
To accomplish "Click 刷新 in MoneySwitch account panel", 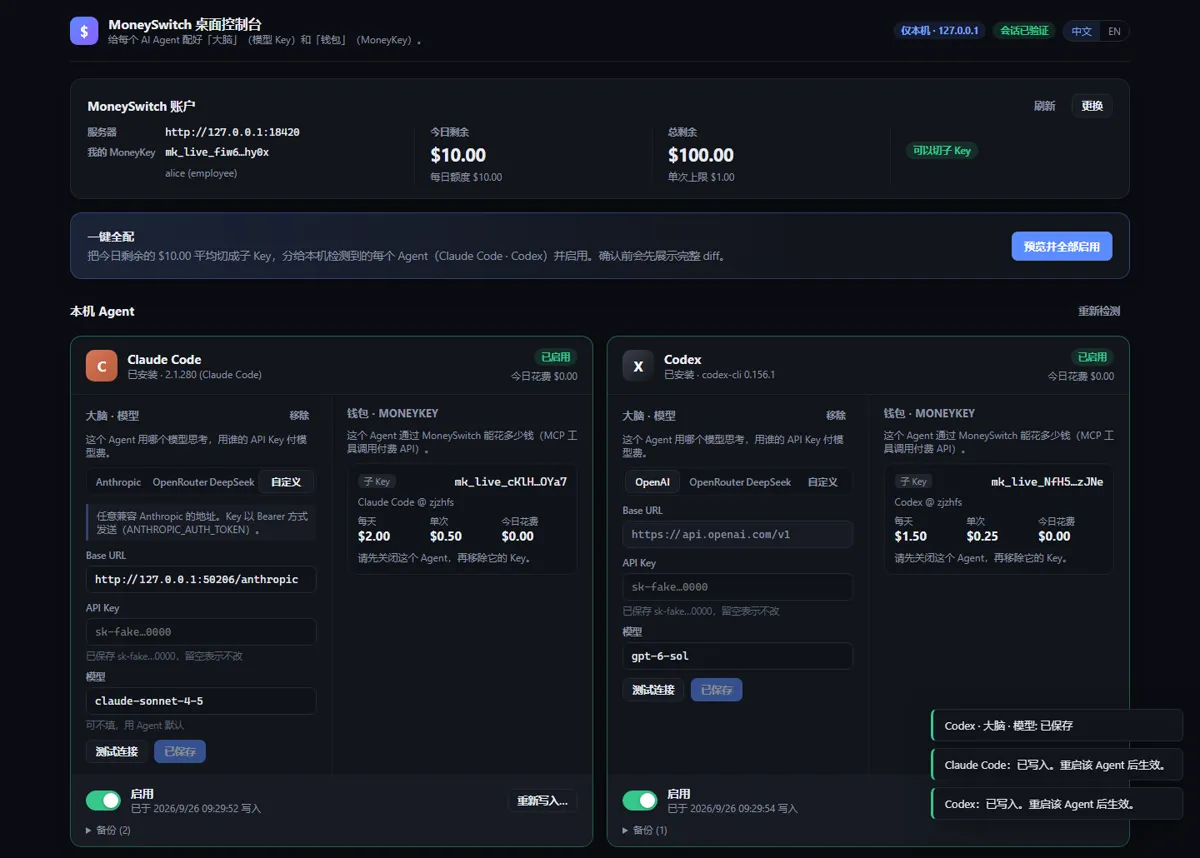I will point(1044,106).
